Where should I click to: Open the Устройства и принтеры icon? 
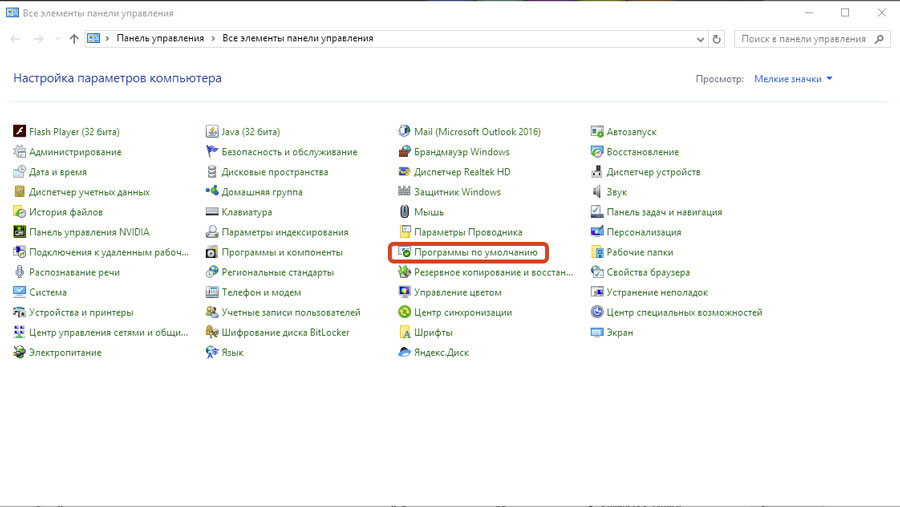coord(20,312)
